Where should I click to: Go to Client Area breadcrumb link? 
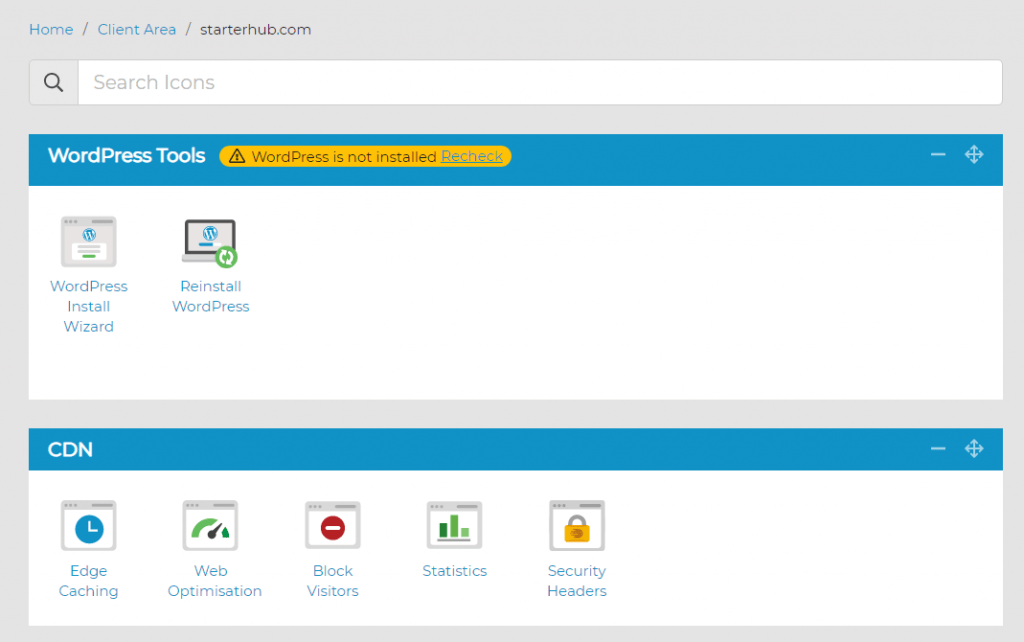click(136, 29)
